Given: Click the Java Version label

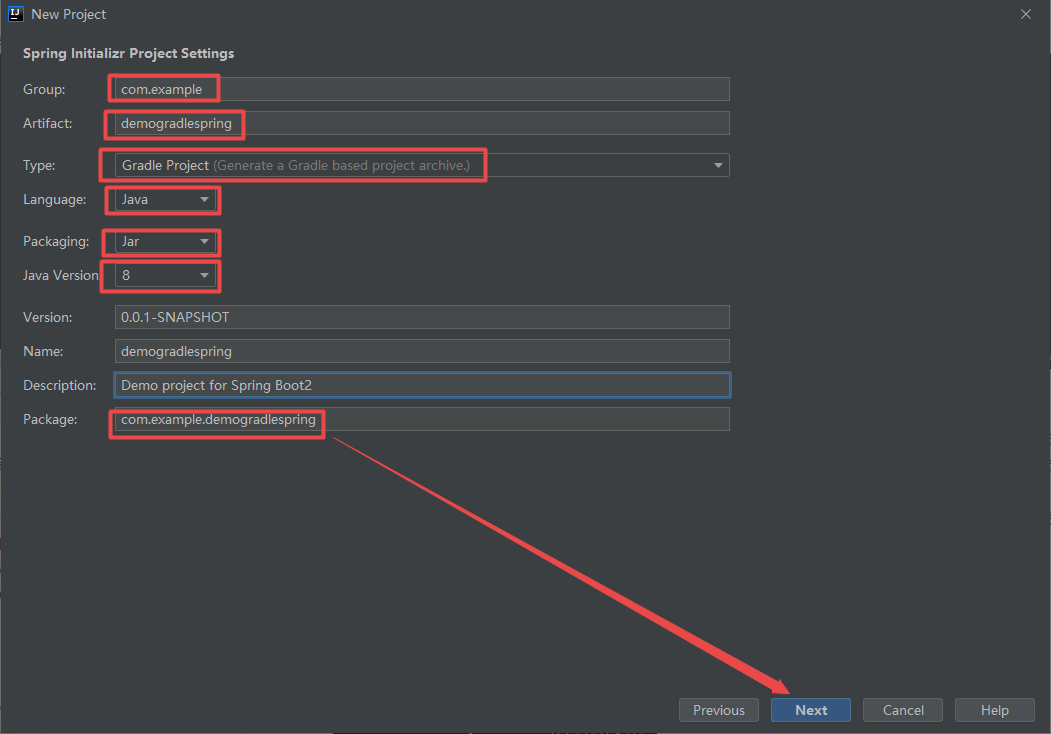Looking at the screenshot, I should pos(60,276).
